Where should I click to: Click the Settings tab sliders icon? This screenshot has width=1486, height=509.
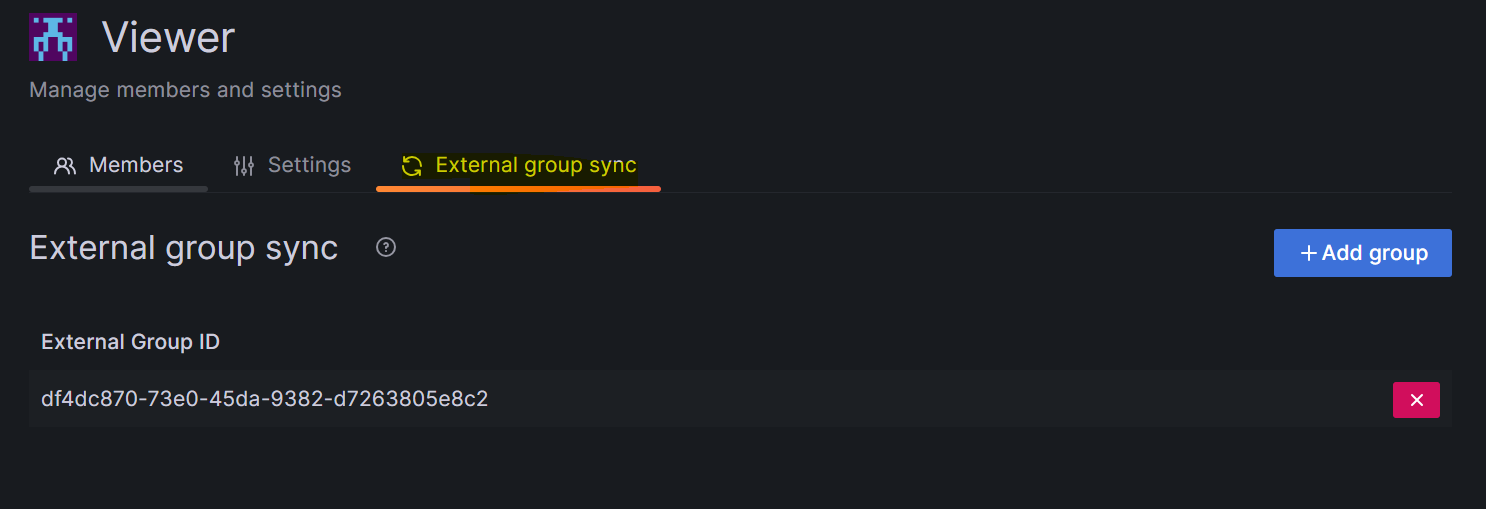click(244, 166)
